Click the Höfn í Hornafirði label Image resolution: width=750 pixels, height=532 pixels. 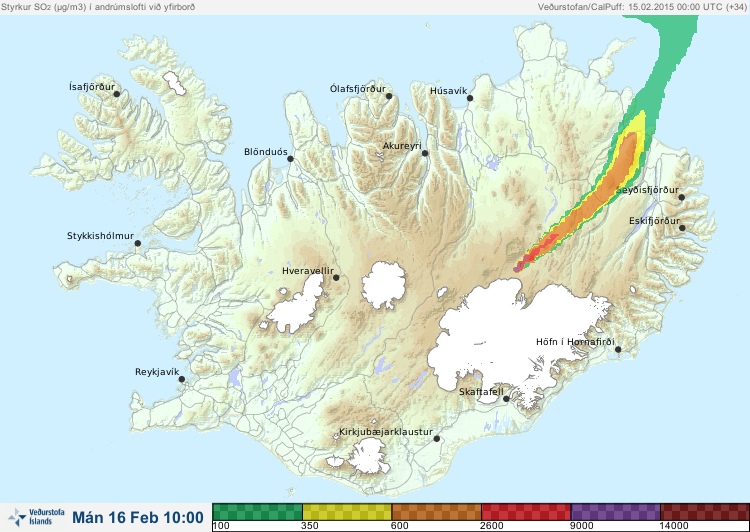point(575,342)
